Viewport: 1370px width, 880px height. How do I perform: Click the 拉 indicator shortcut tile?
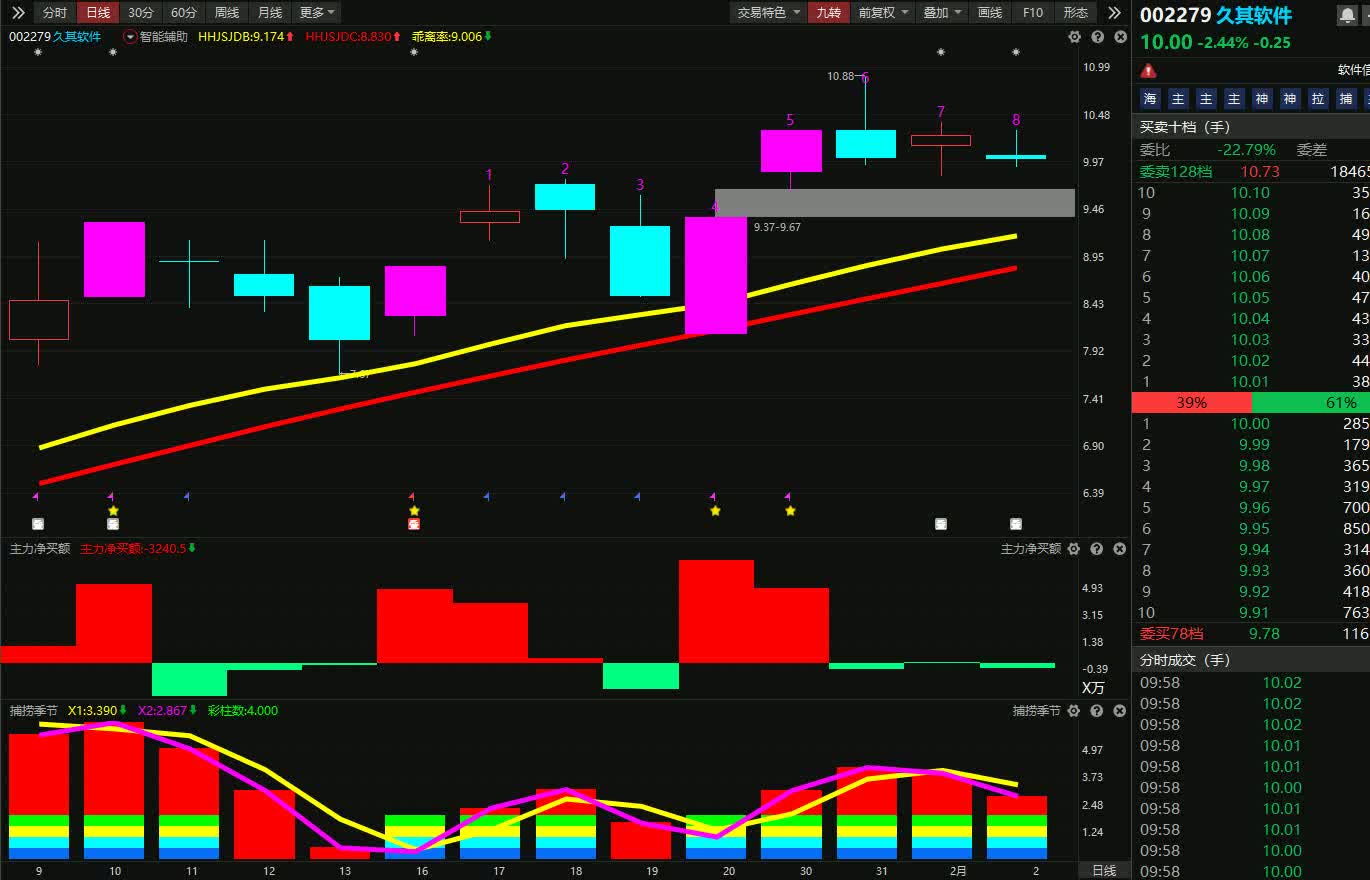[1318, 99]
